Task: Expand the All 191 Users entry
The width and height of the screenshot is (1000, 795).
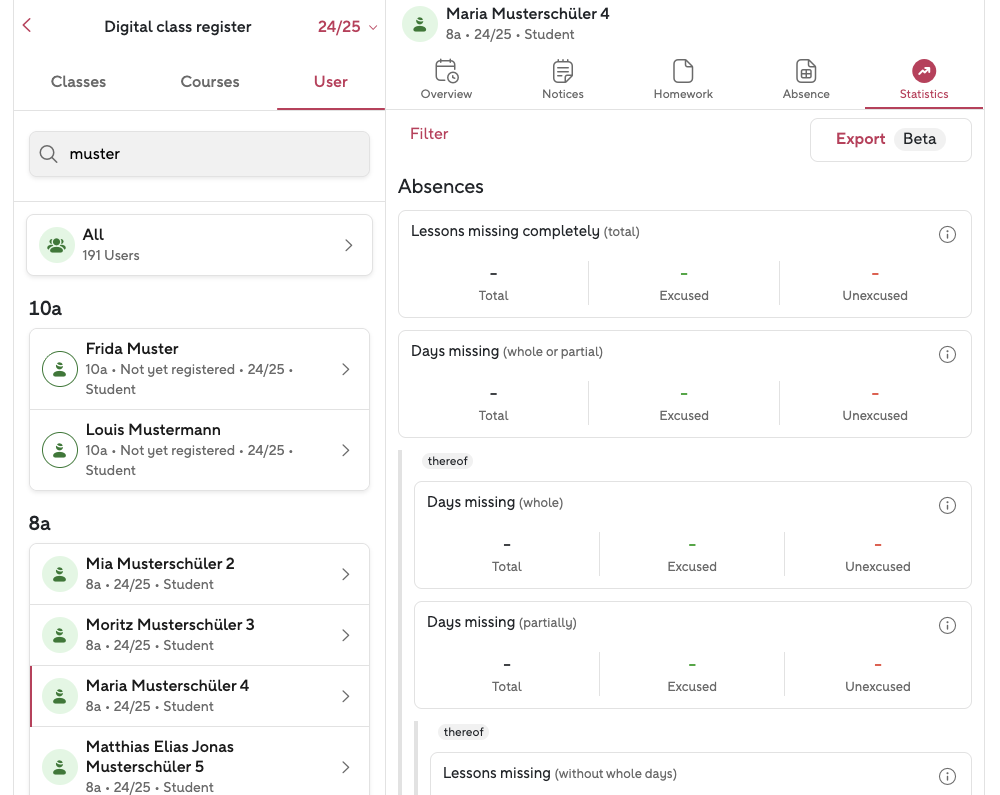Action: point(199,245)
